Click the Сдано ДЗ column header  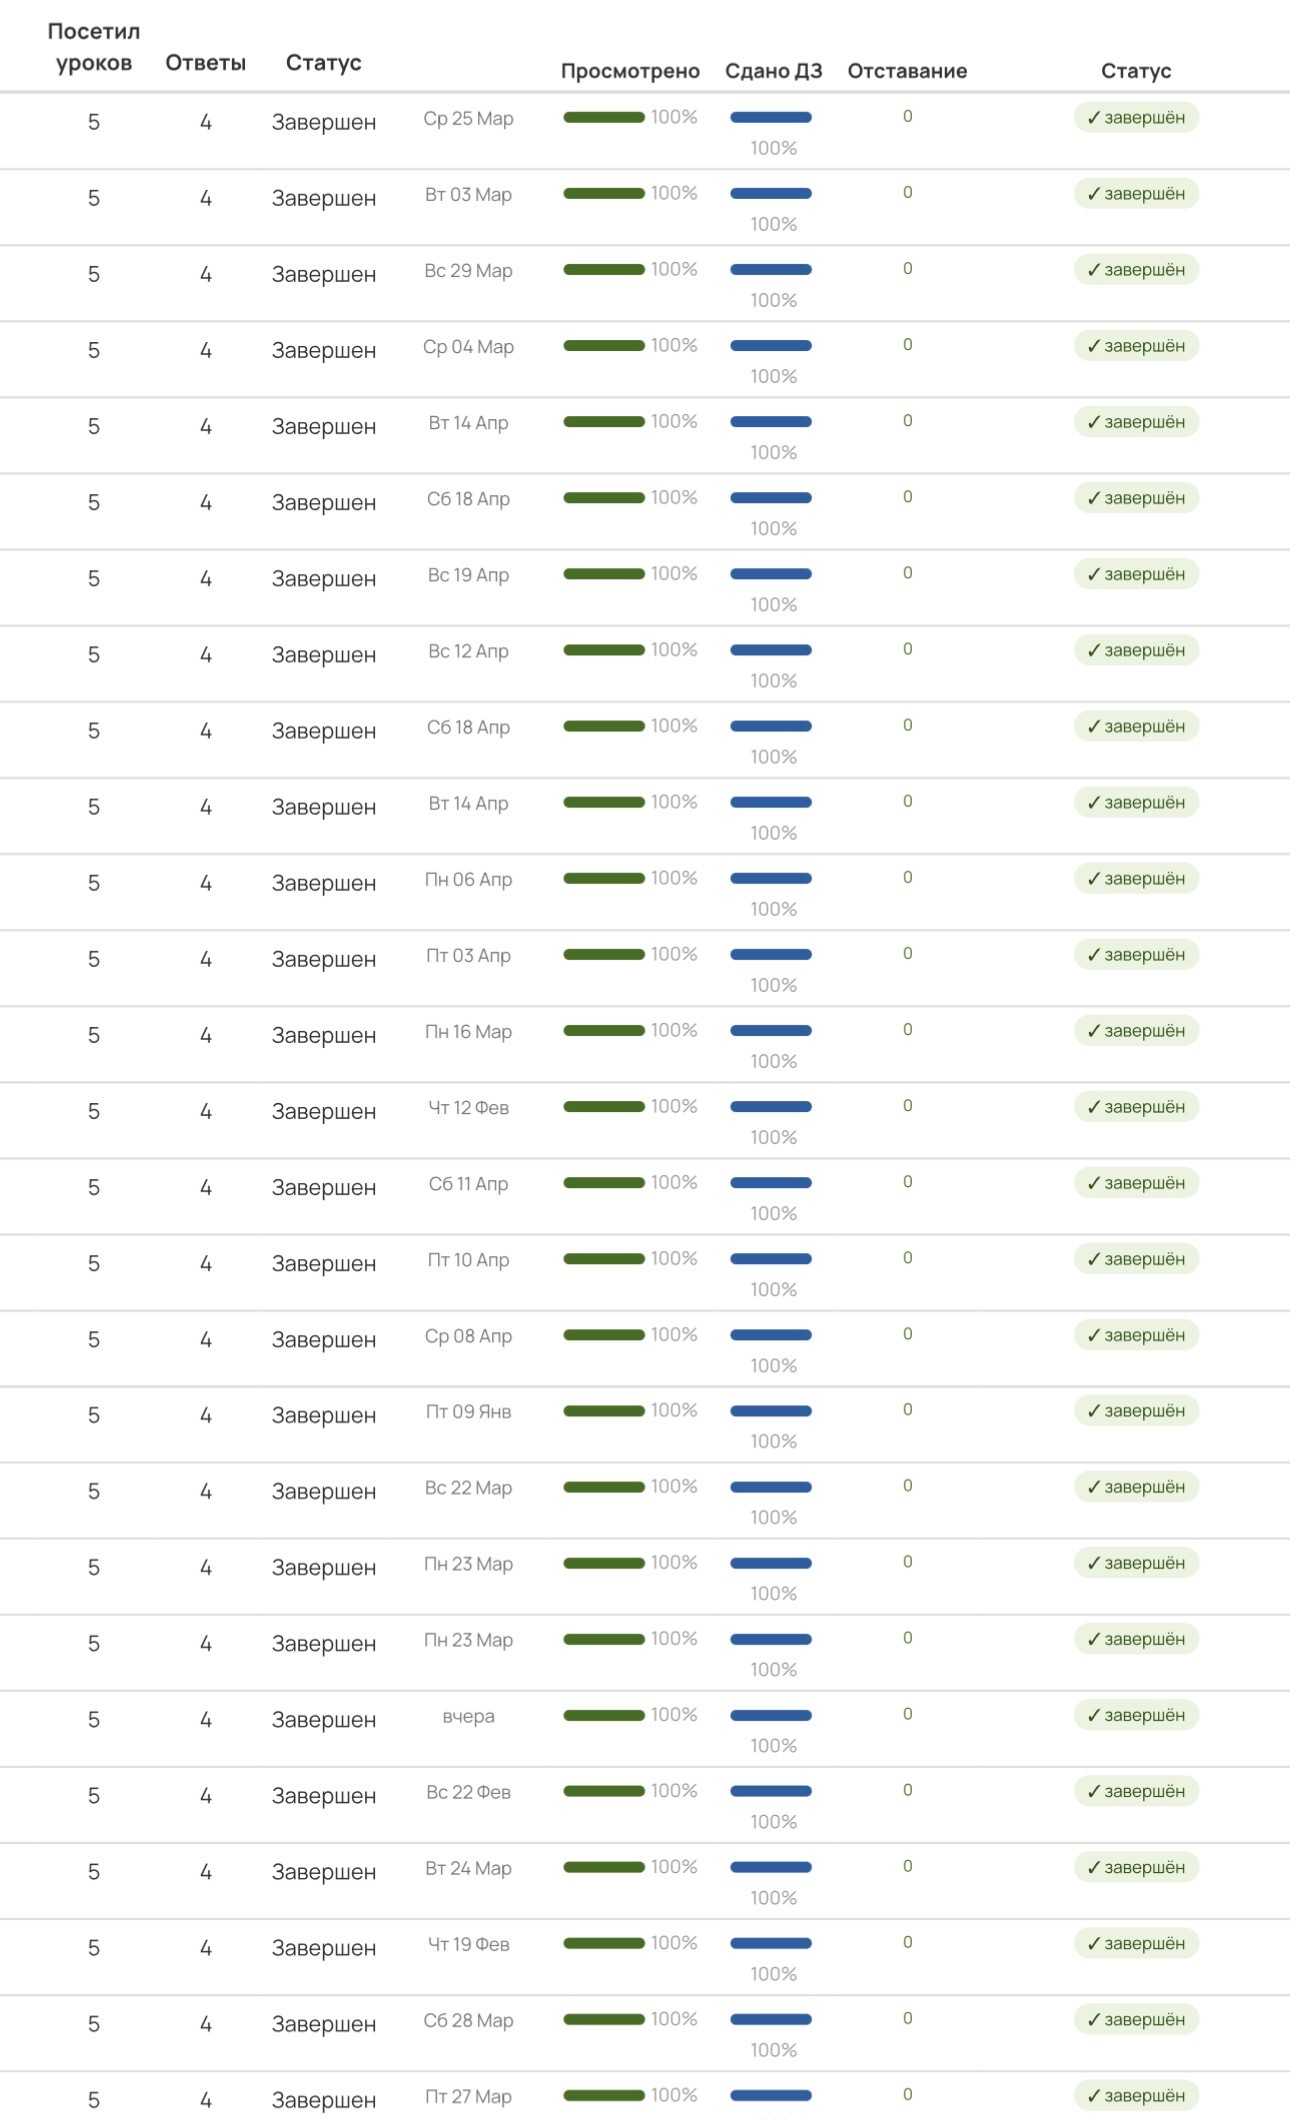coord(773,71)
